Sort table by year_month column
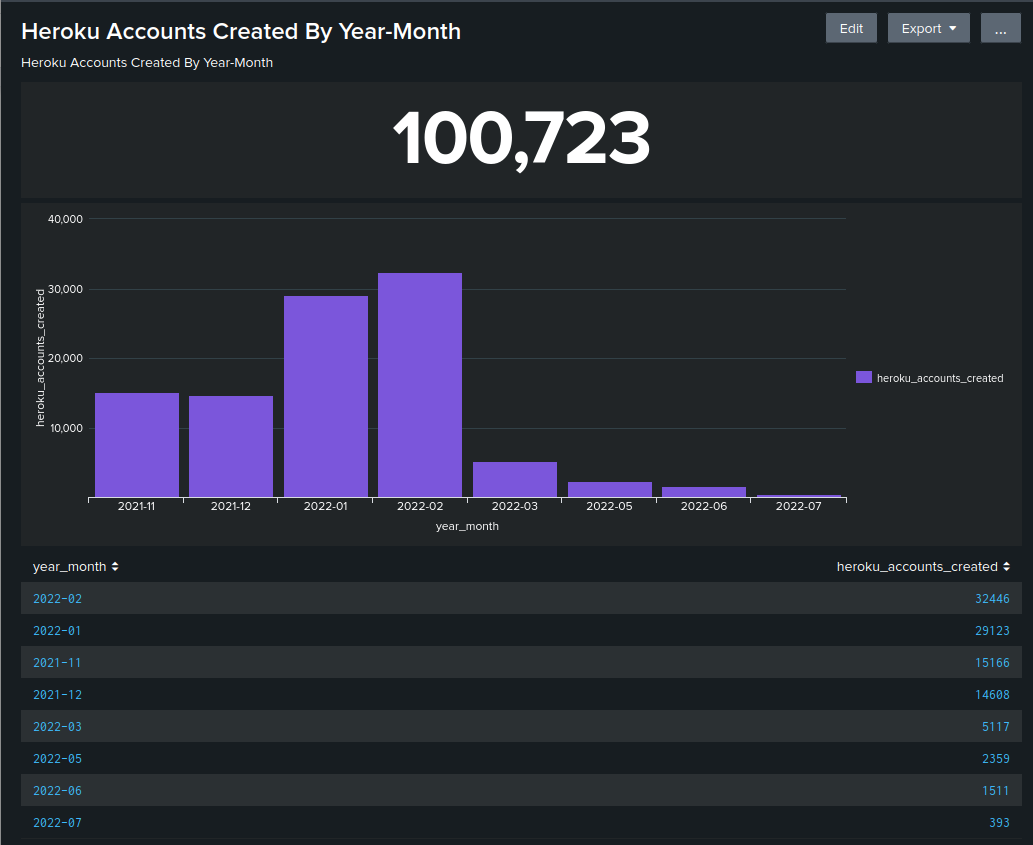This screenshot has width=1033, height=845. click(115, 566)
